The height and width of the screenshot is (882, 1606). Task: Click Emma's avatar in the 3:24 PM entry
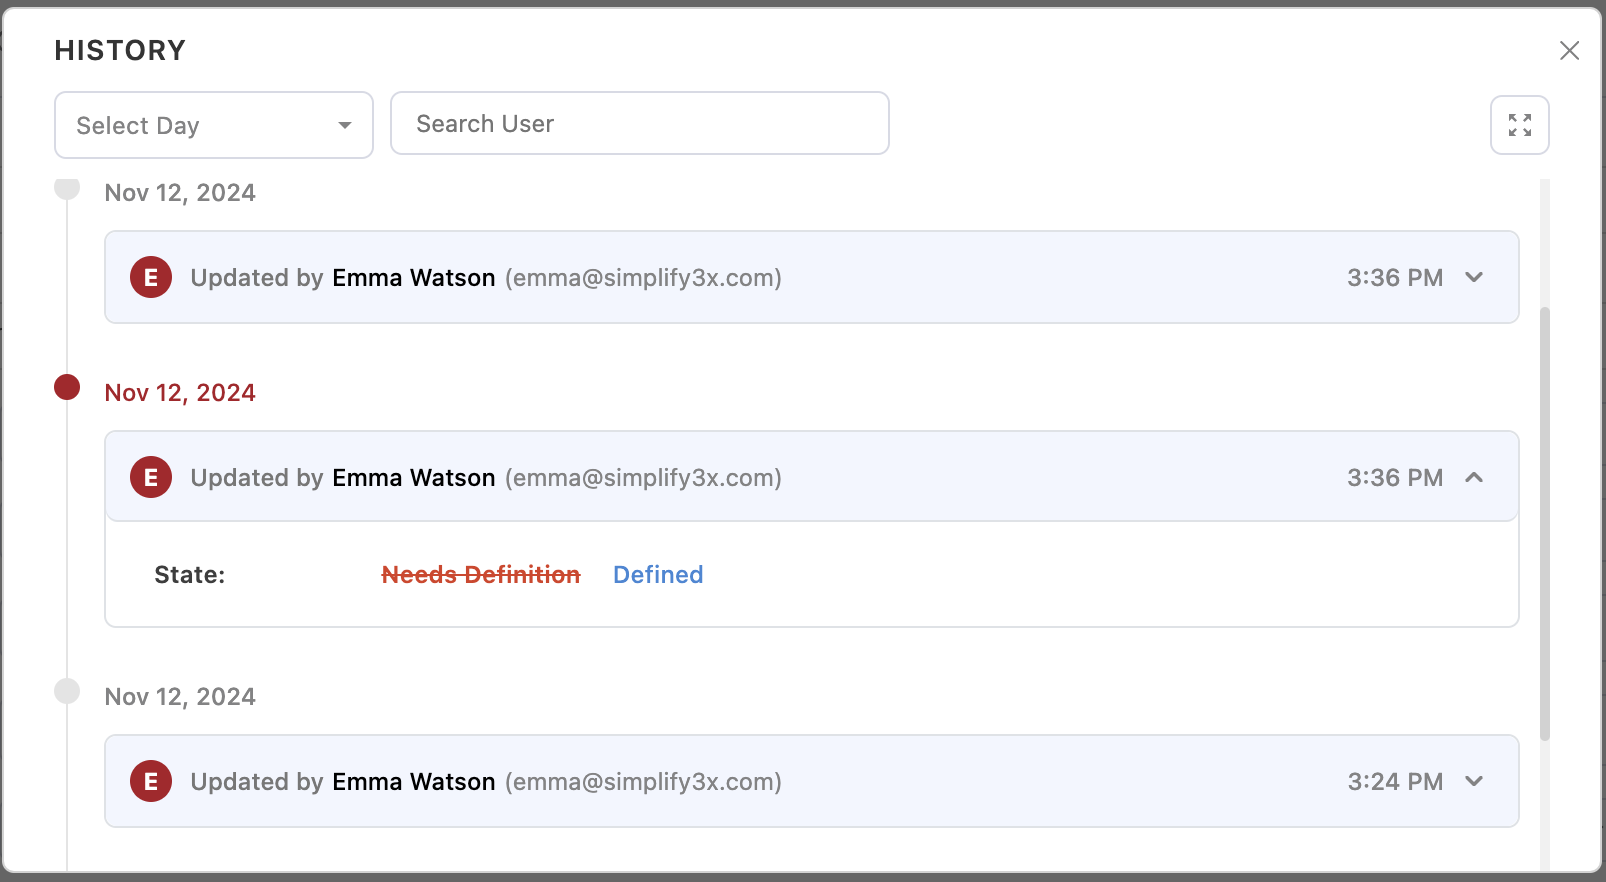click(x=151, y=782)
